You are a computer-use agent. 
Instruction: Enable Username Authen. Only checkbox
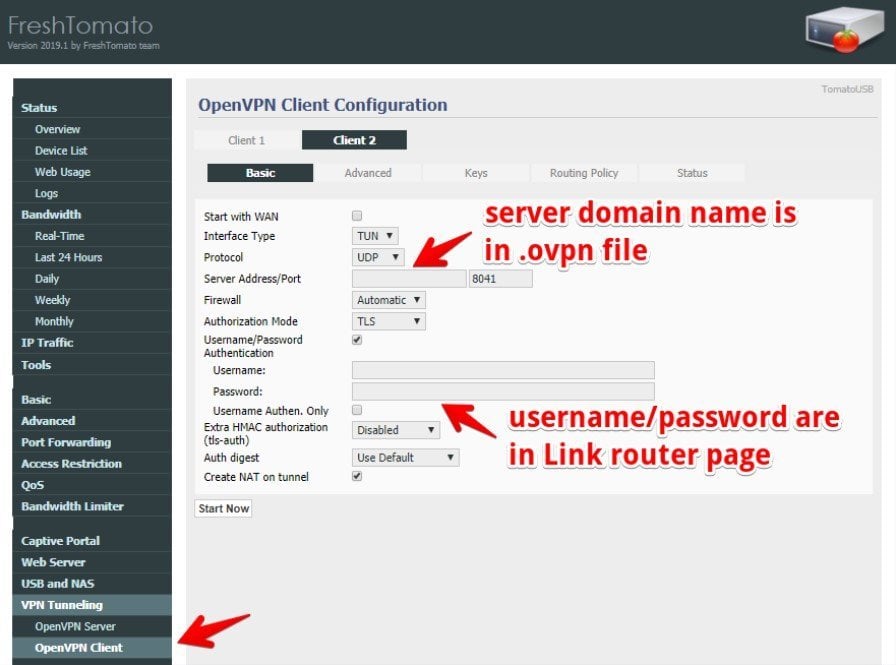pos(357,410)
